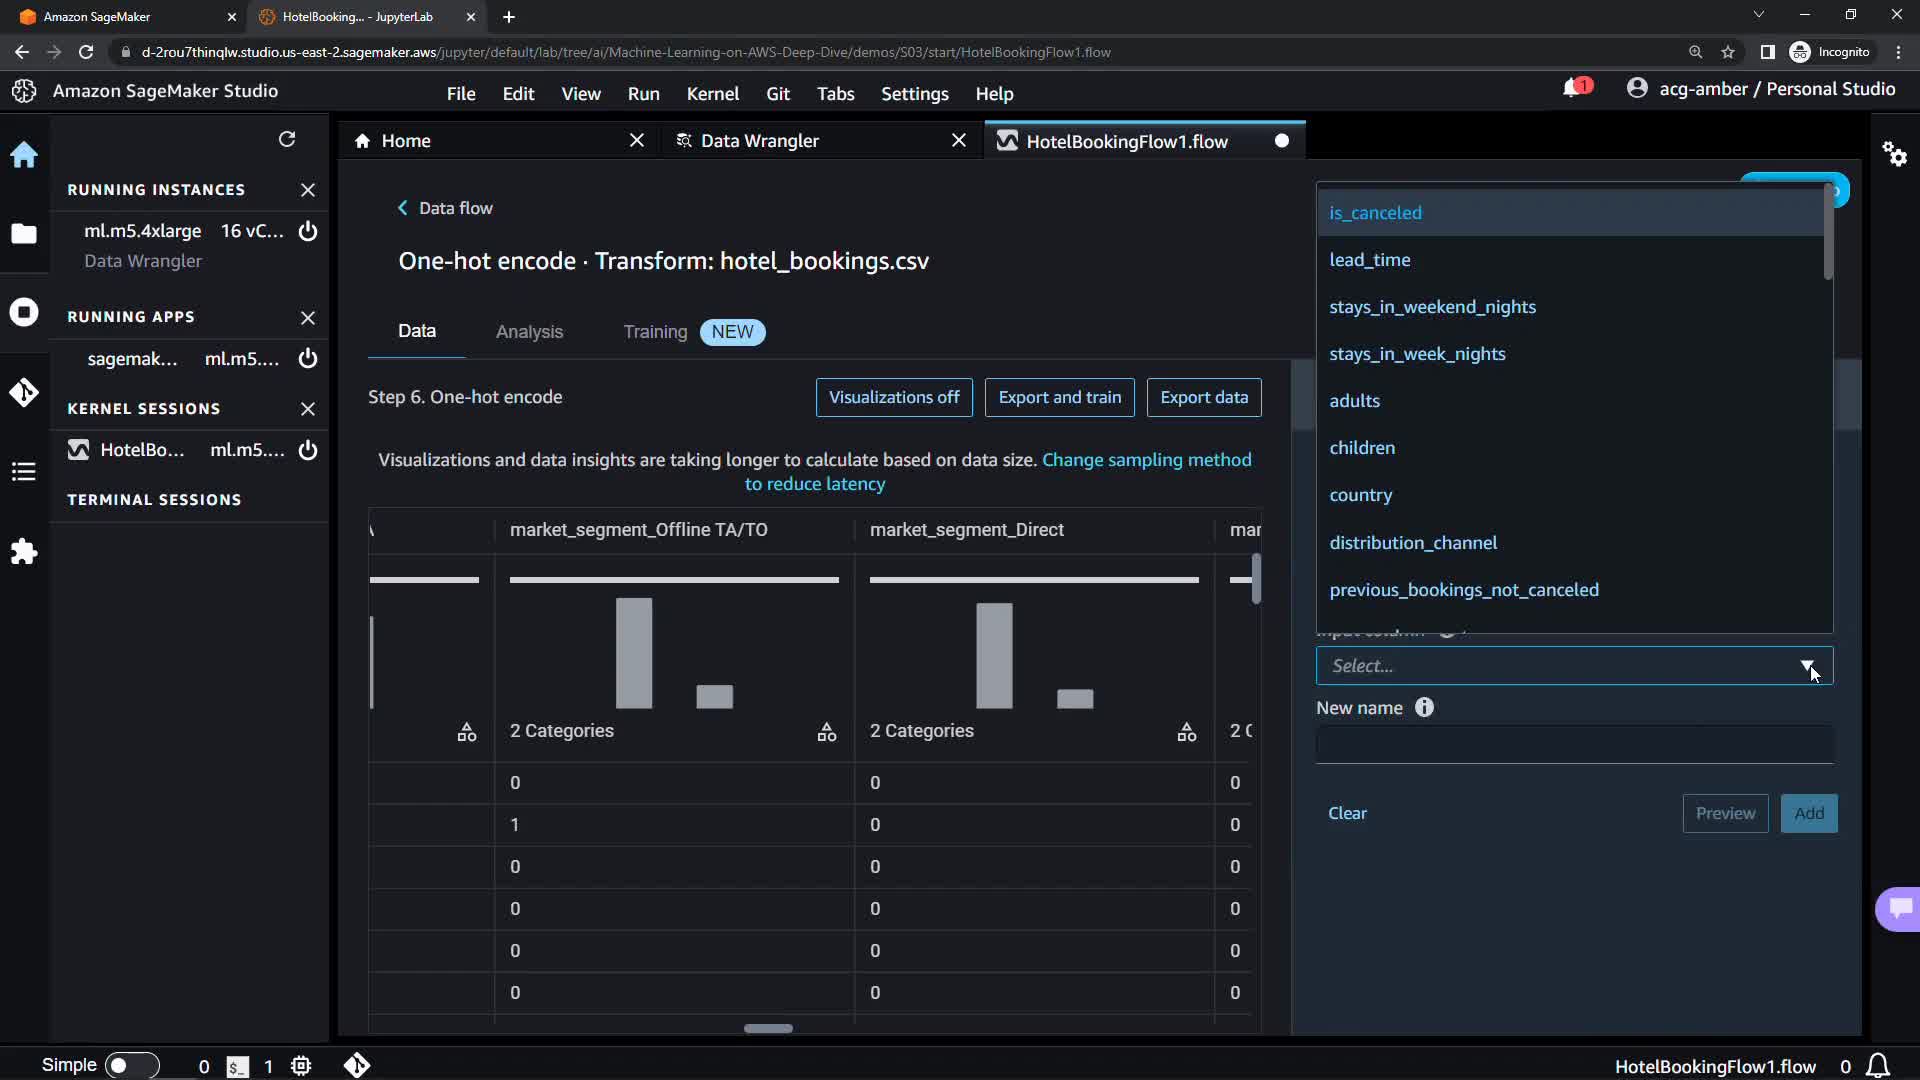Viewport: 1920px width, 1080px height.
Task: Toggle Visualizations off button
Action: click(x=893, y=397)
